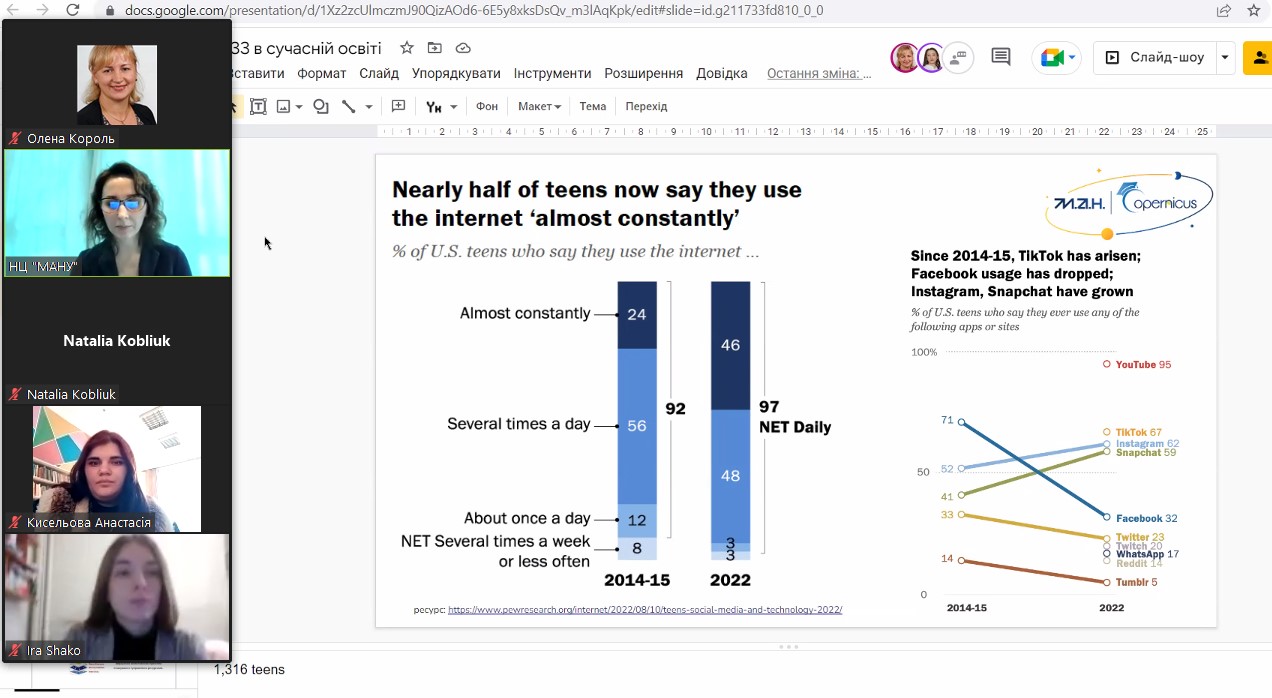Open the Формат menu
The width and height of the screenshot is (1272, 698).
pos(321,73)
